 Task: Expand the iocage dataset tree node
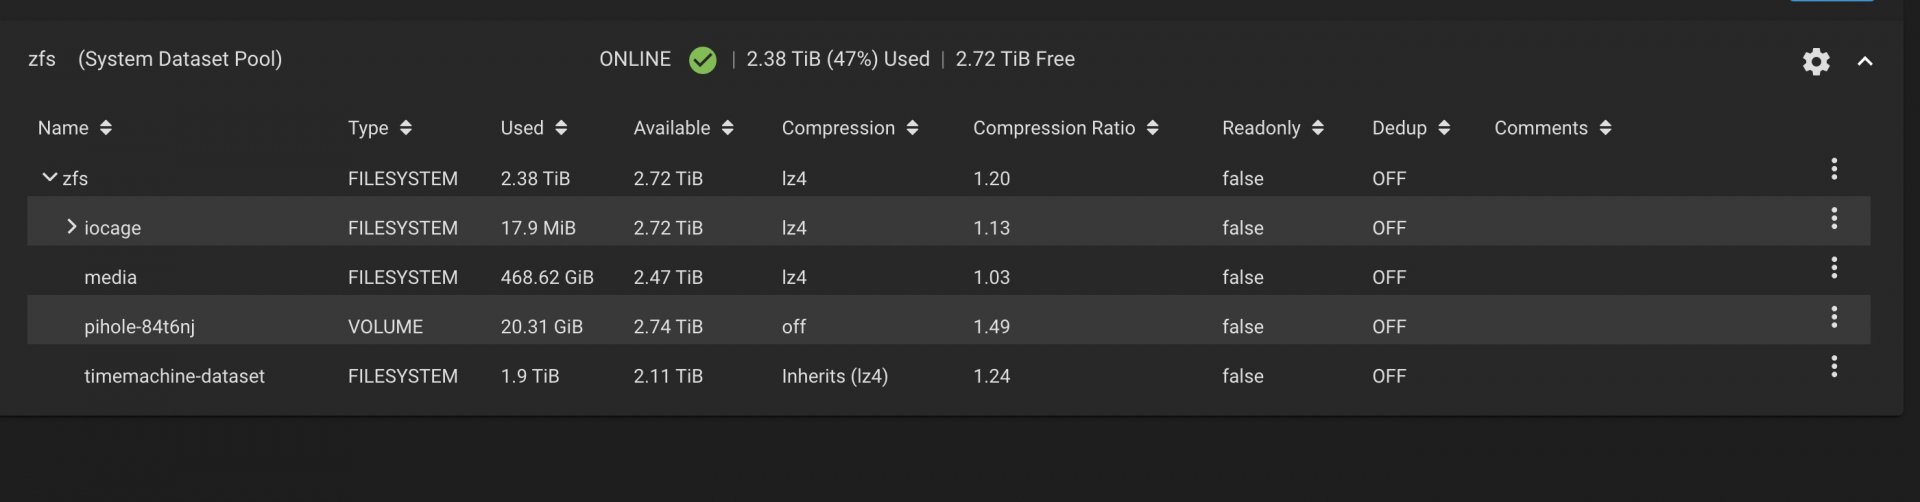click(x=71, y=227)
